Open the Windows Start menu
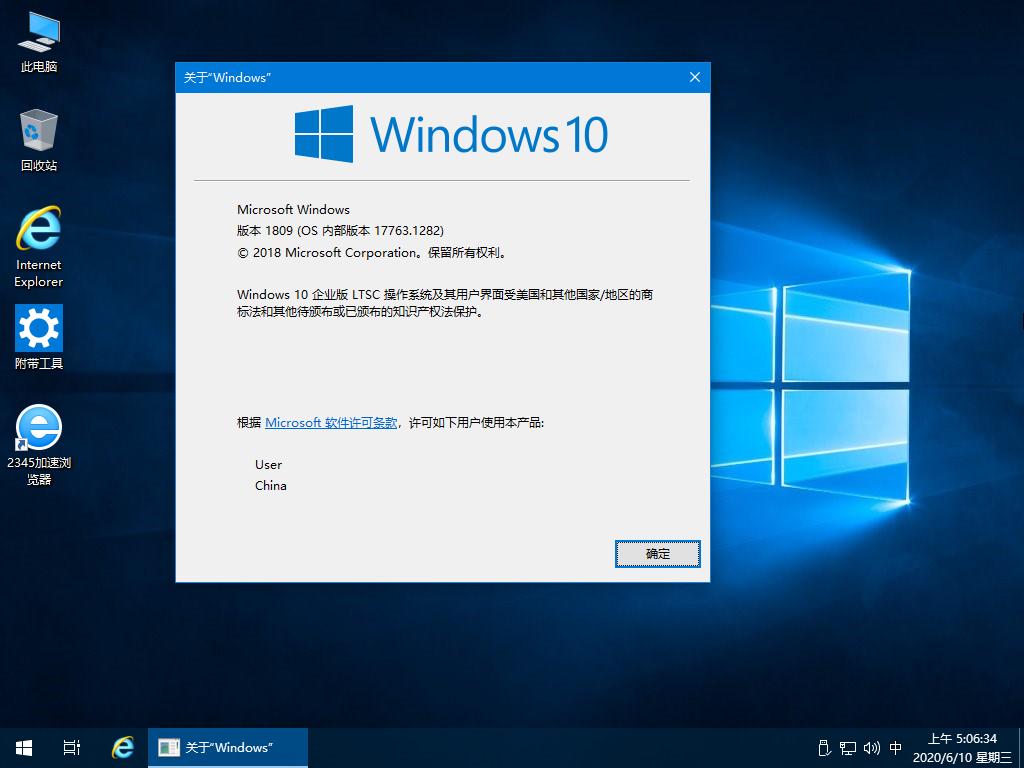 click(24, 748)
